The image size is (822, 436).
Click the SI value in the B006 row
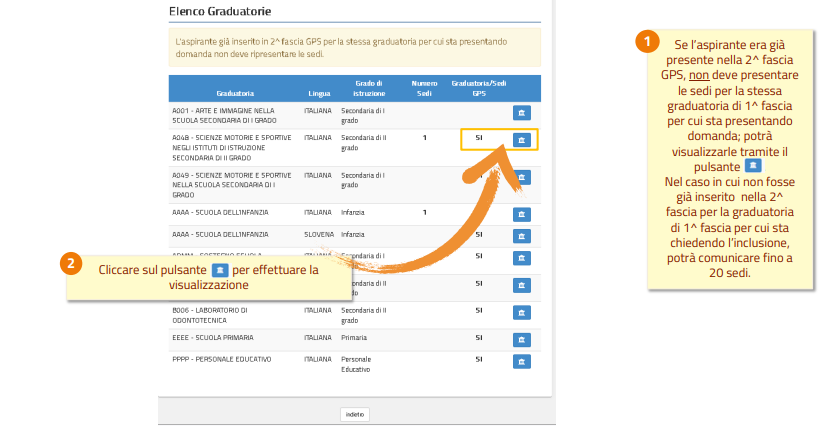[479, 310]
